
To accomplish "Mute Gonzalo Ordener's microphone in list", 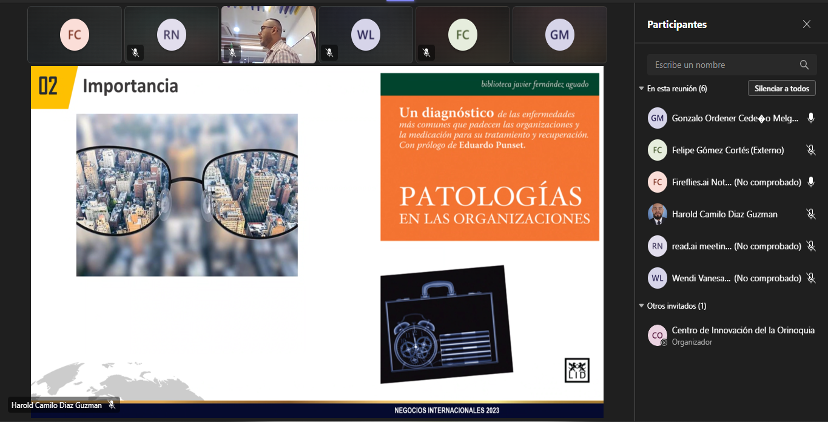I will click(x=811, y=118).
